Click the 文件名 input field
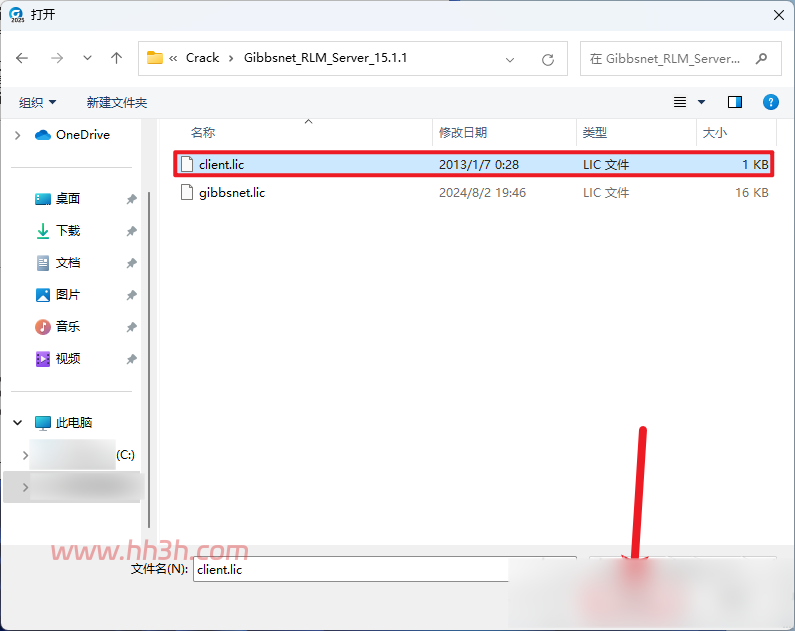 click(x=350, y=569)
